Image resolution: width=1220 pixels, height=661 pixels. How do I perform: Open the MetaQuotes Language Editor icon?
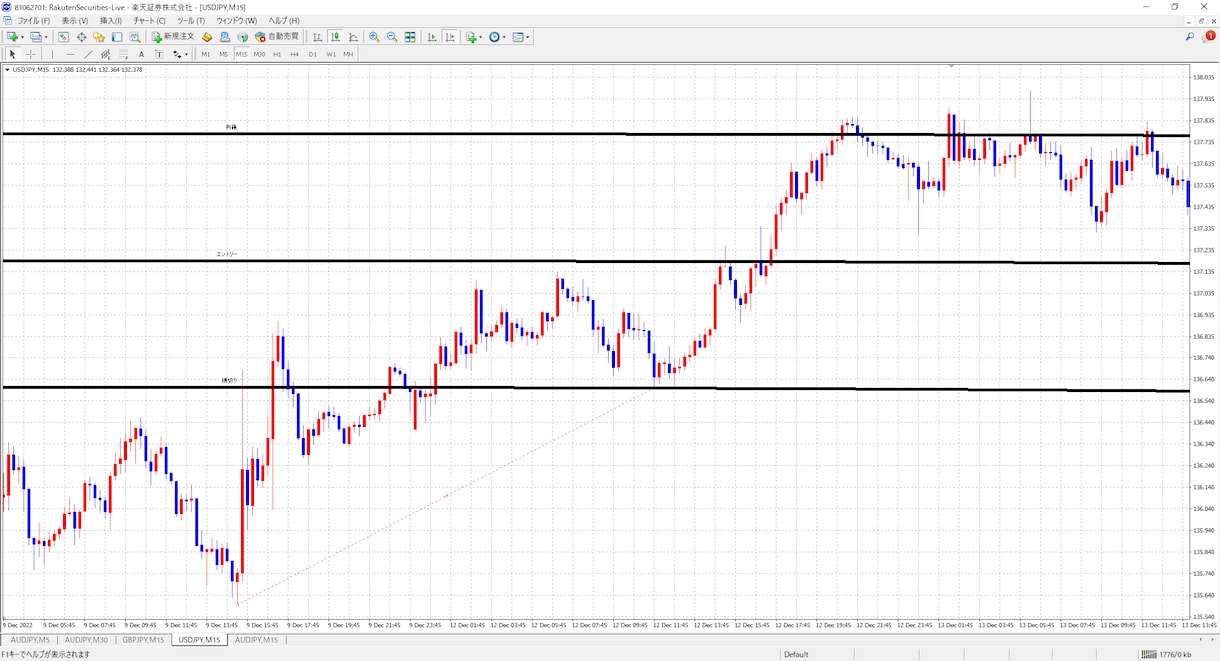click(x=207, y=37)
